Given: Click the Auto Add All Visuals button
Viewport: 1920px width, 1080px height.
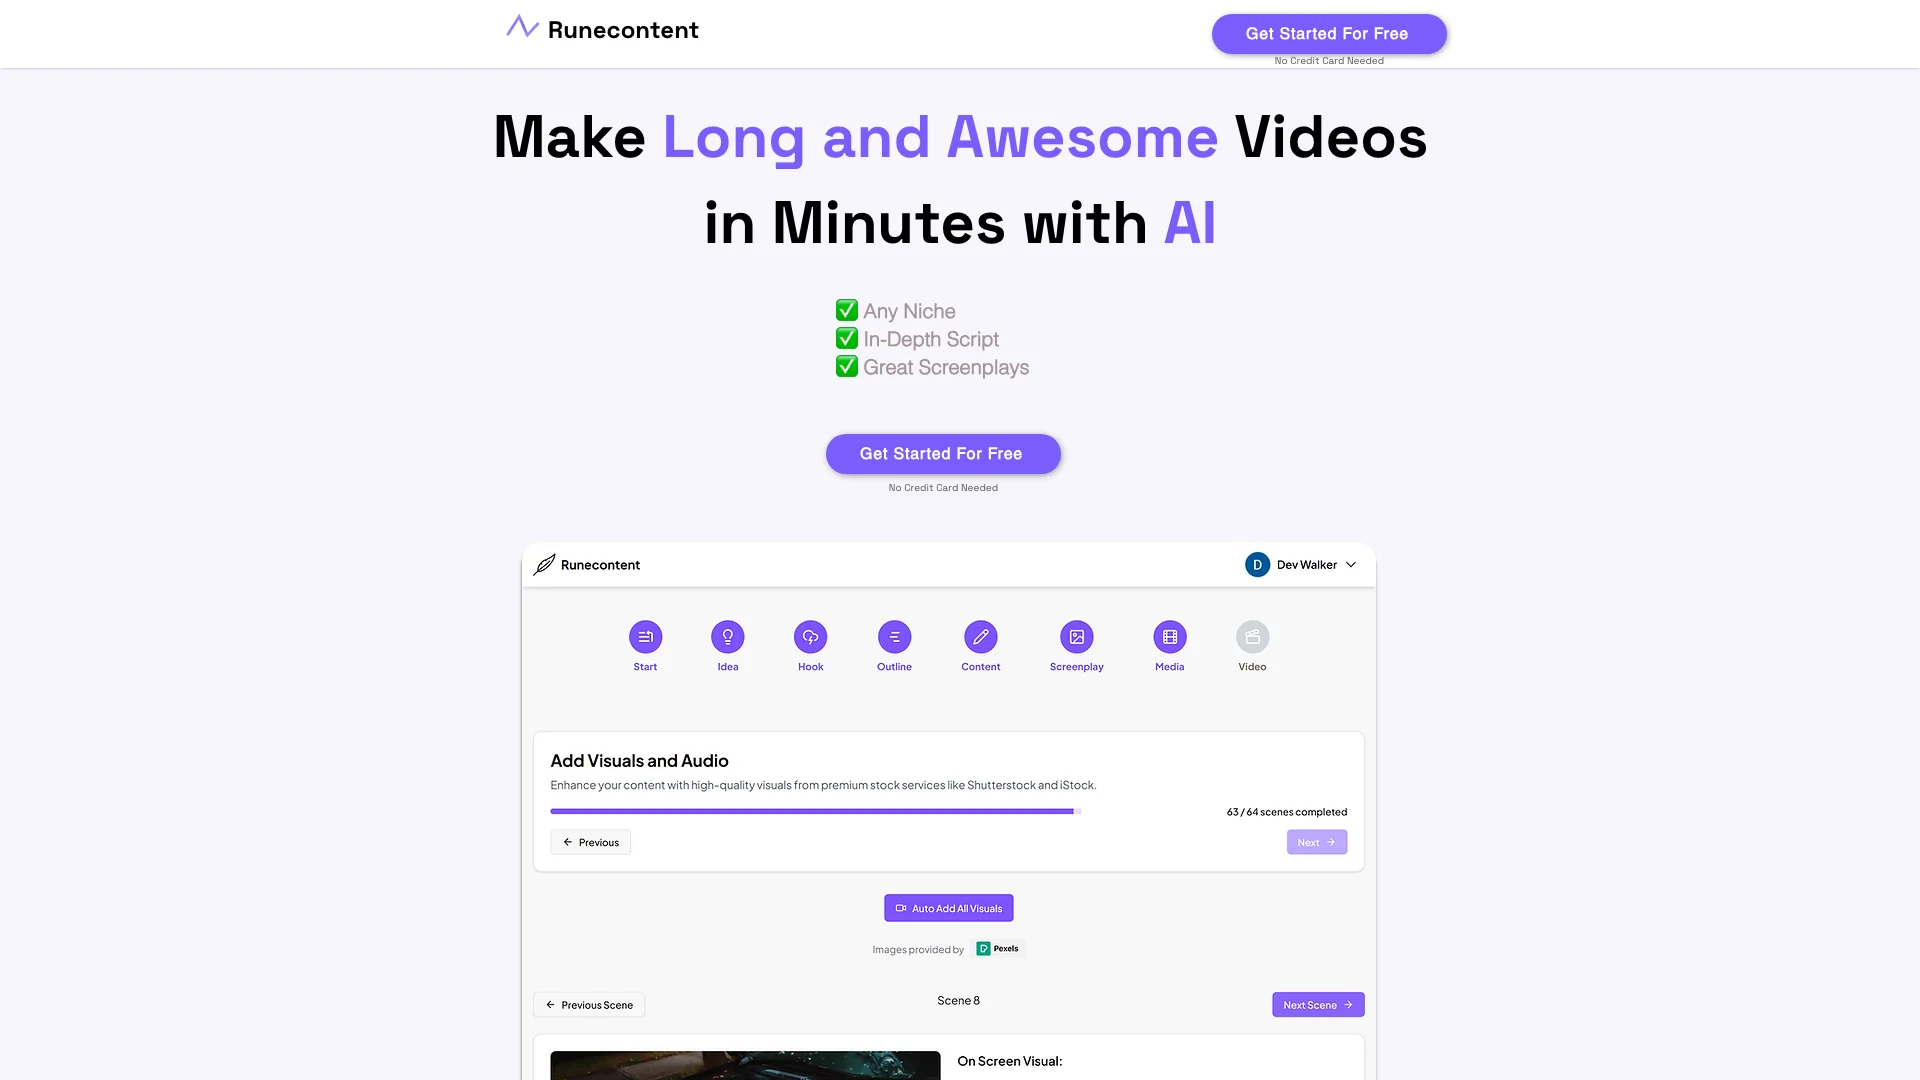Looking at the screenshot, I should pyautogui.click(x=948, y=907).
